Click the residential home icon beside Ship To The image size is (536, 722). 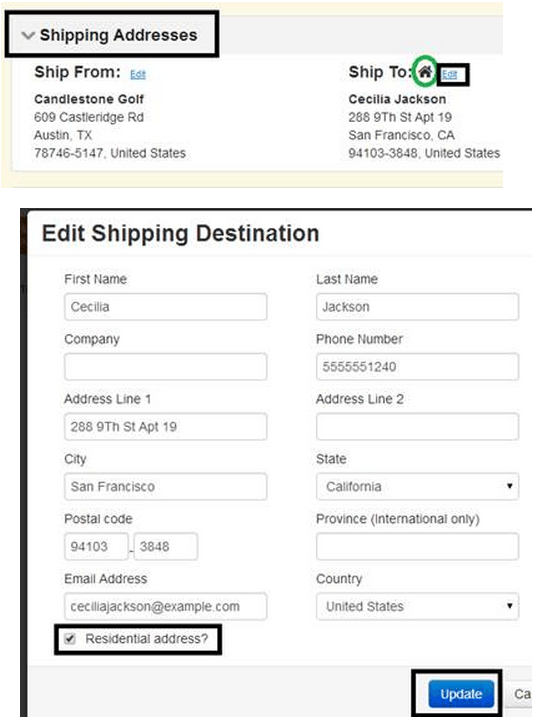point(425,72)
